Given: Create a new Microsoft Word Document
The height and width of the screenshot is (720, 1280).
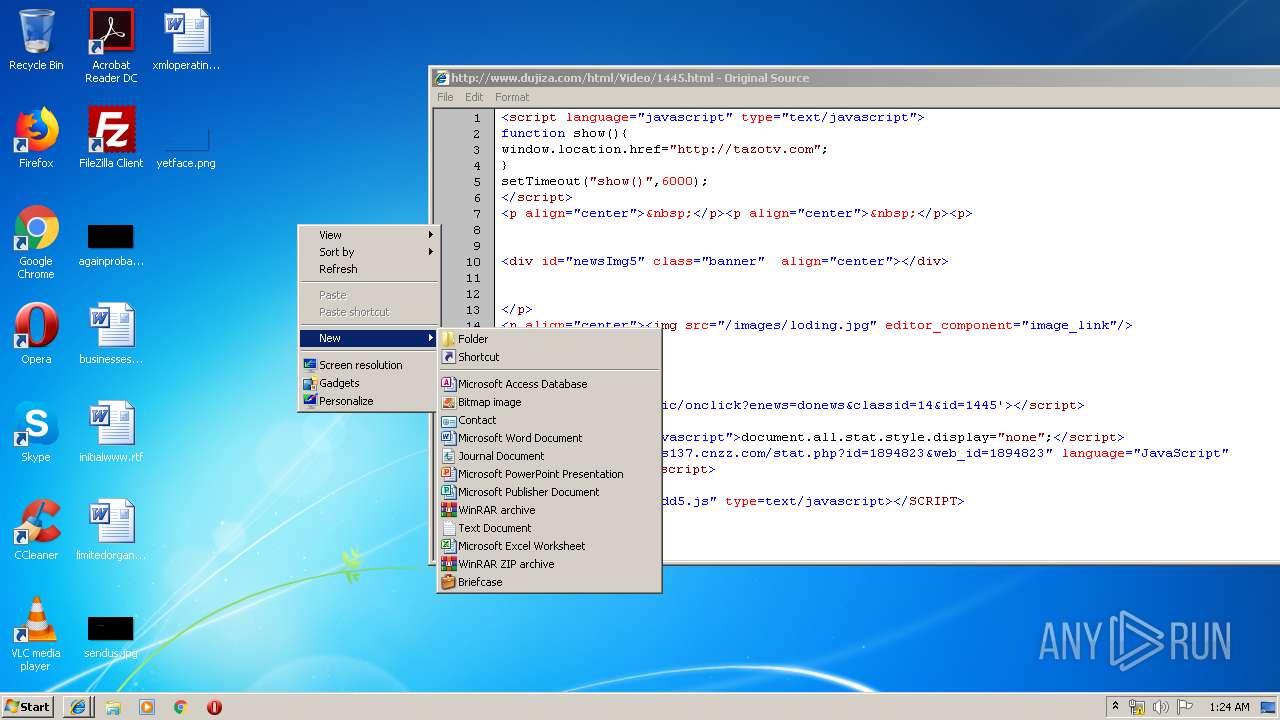Looking at the screenshot, I should coord(549,438).
